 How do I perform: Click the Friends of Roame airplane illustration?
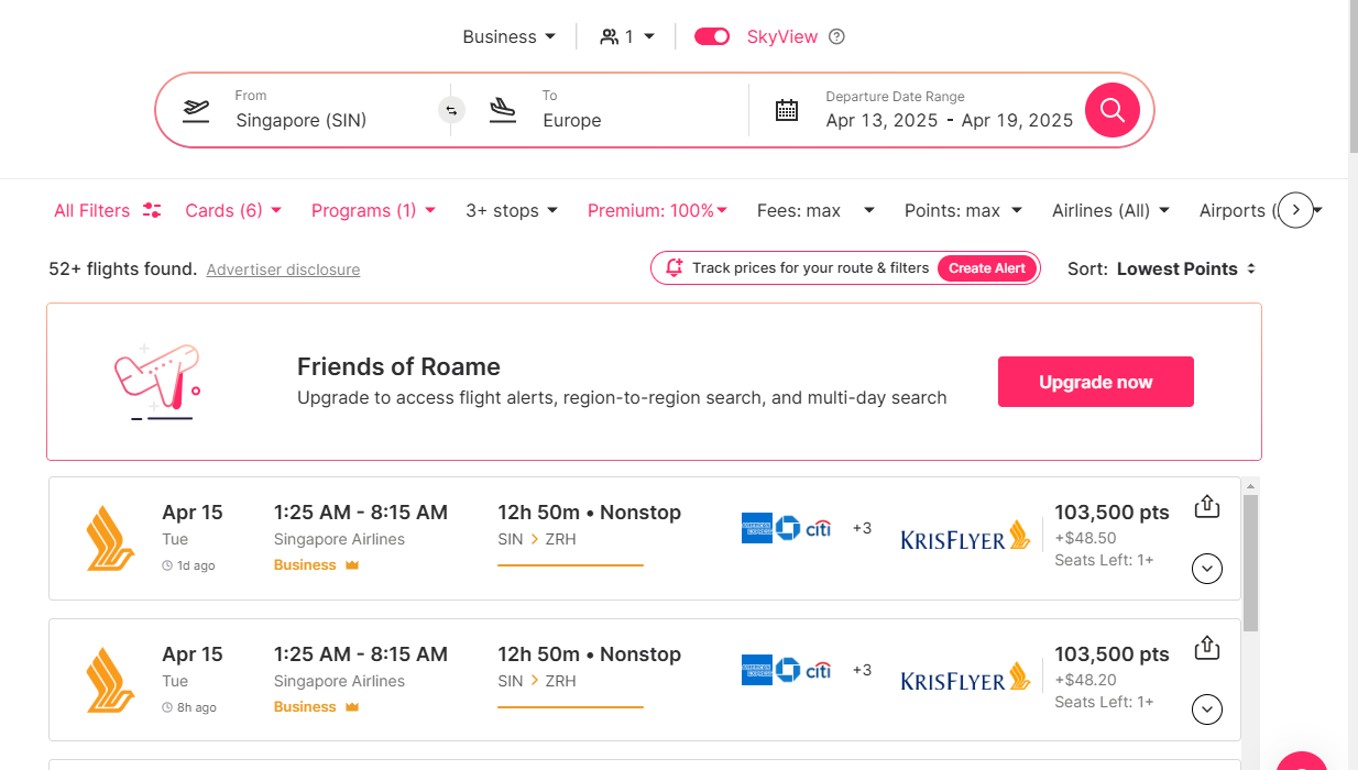click(157, 381)
